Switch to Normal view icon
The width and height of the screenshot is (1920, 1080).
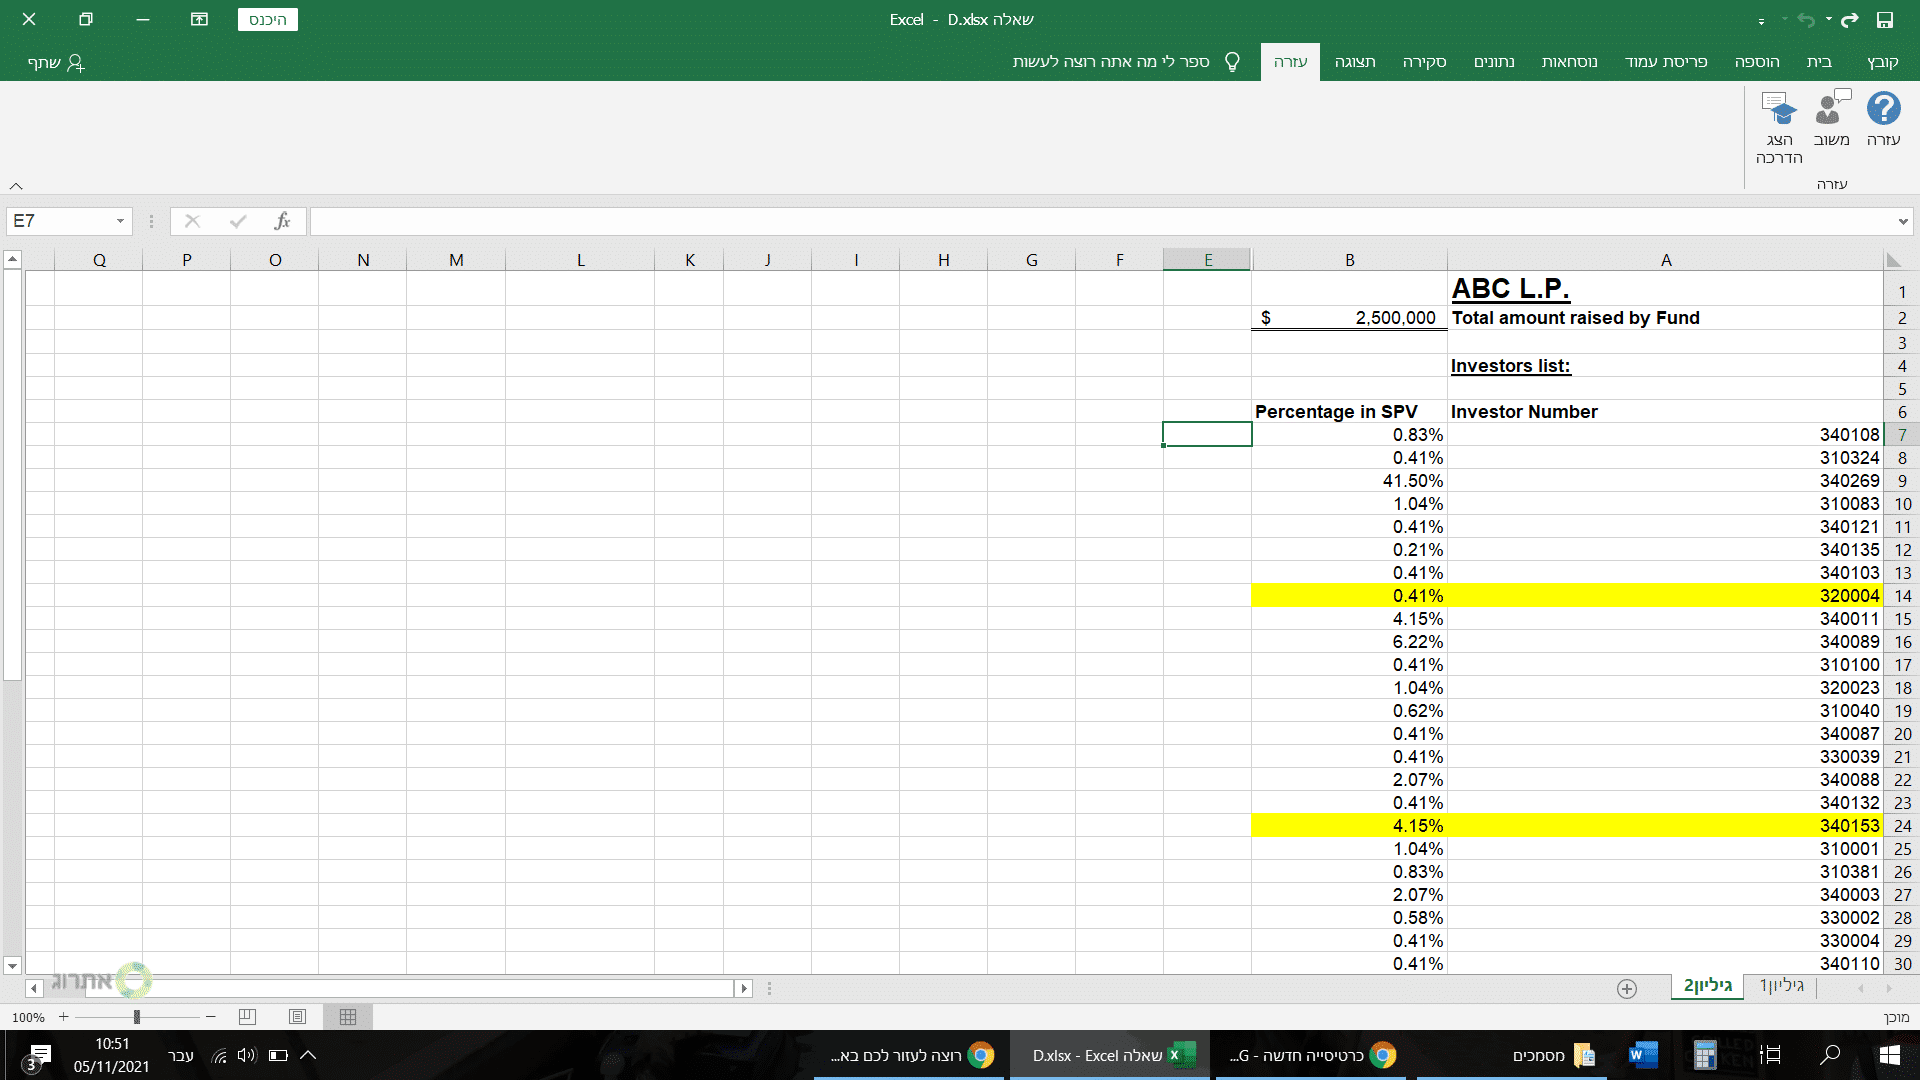tap(347, 1017)
